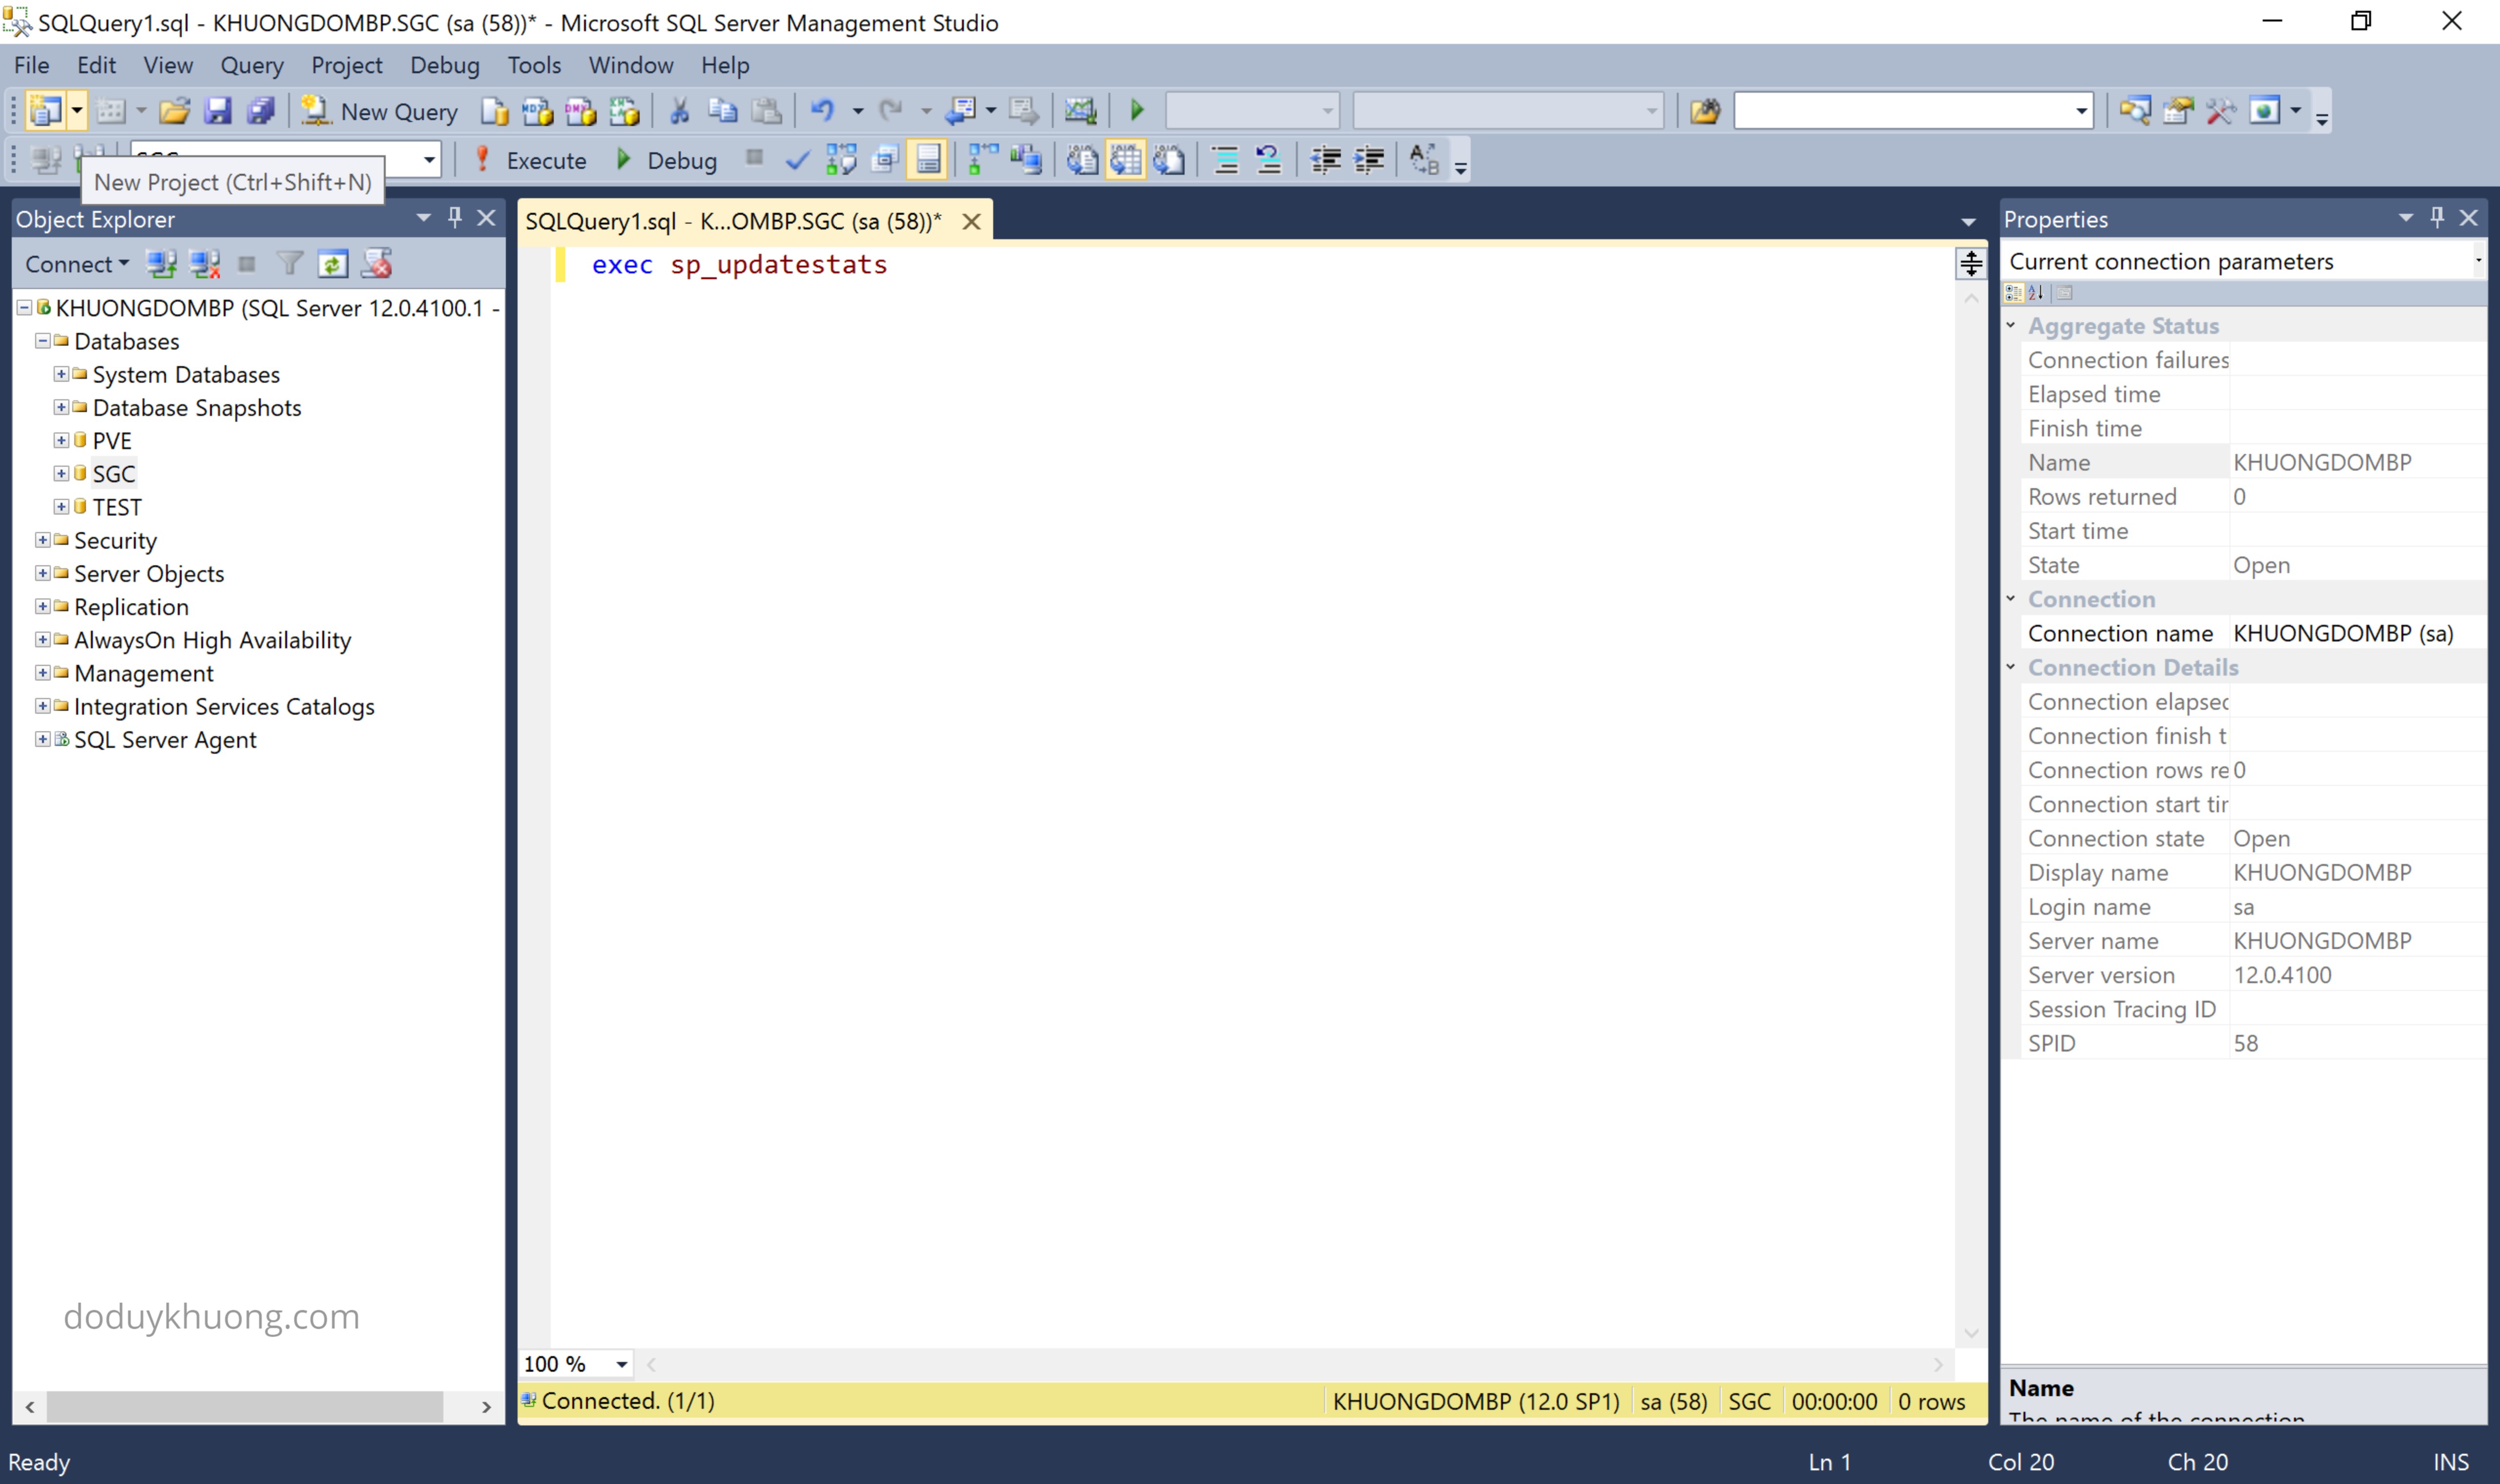The height and width of the screenshot is (1484, 2500).
Task: Click the New Project icon
Action: point(45,111)
